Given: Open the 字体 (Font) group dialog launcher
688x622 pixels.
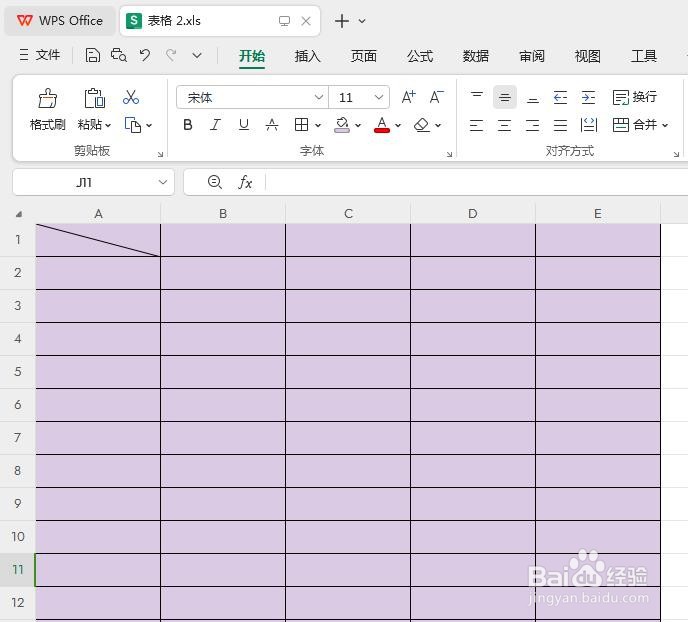Looking at the screenshot, I should tap(449, 154).
